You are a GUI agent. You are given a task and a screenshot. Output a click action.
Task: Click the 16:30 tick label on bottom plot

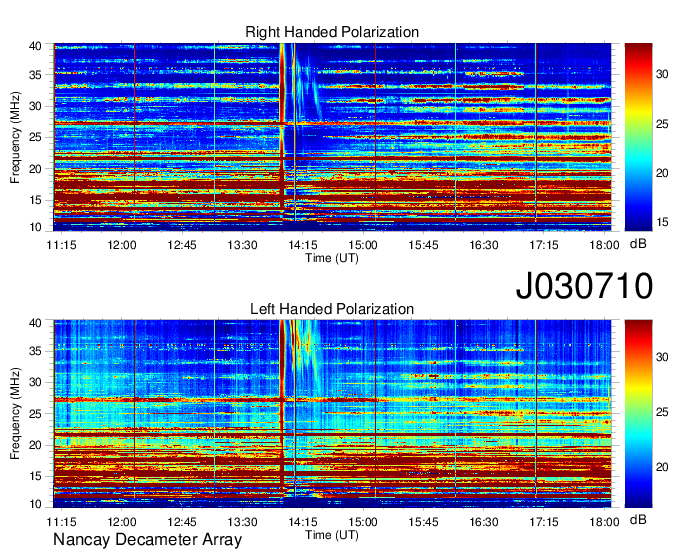484,522
